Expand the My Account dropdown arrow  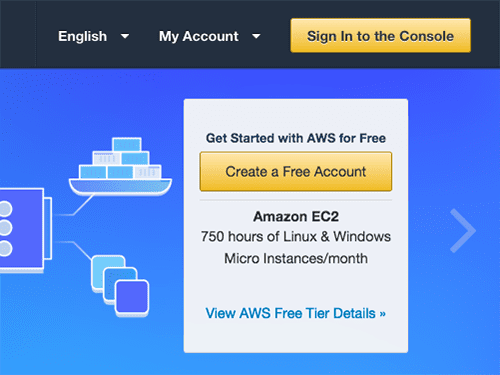click(256, 36)
